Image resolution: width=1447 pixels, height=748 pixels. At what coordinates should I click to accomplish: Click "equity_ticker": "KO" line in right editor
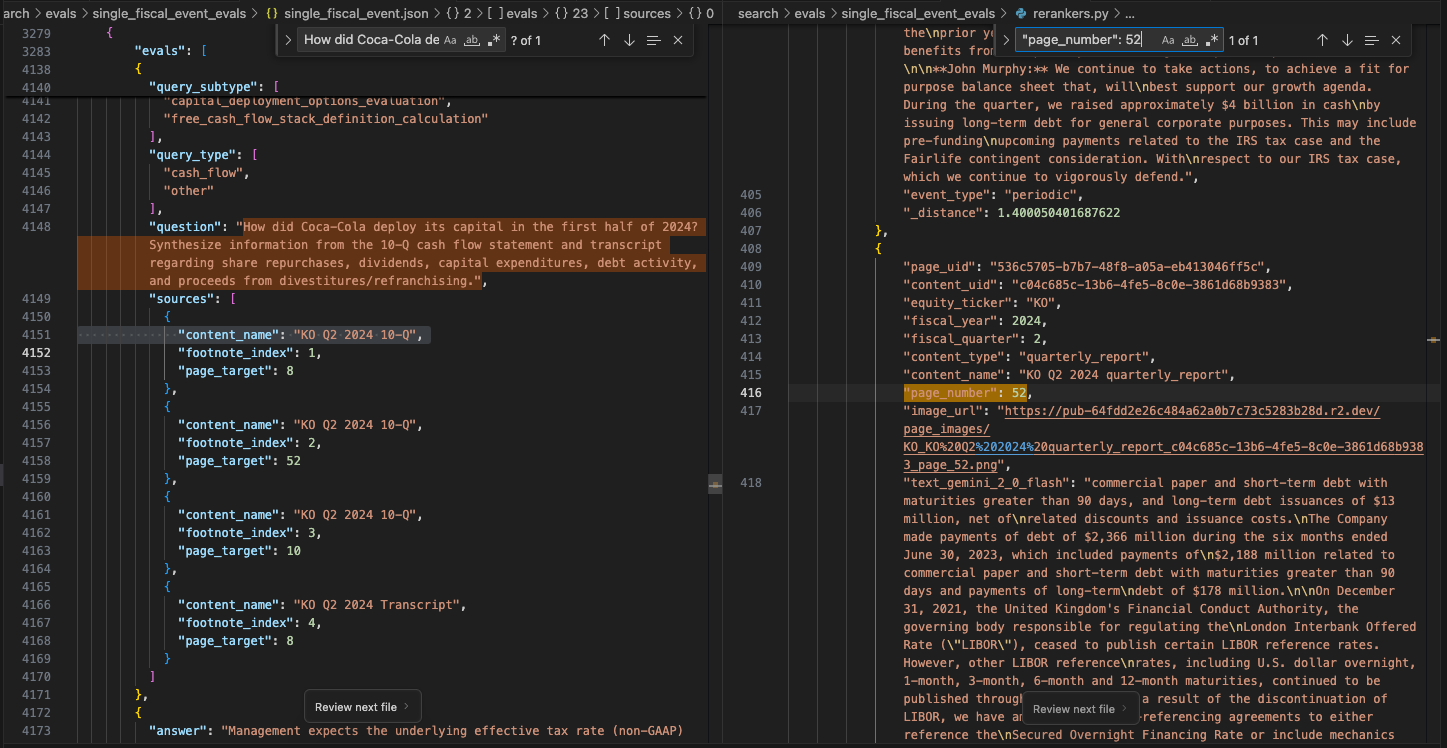pos(982,303)
